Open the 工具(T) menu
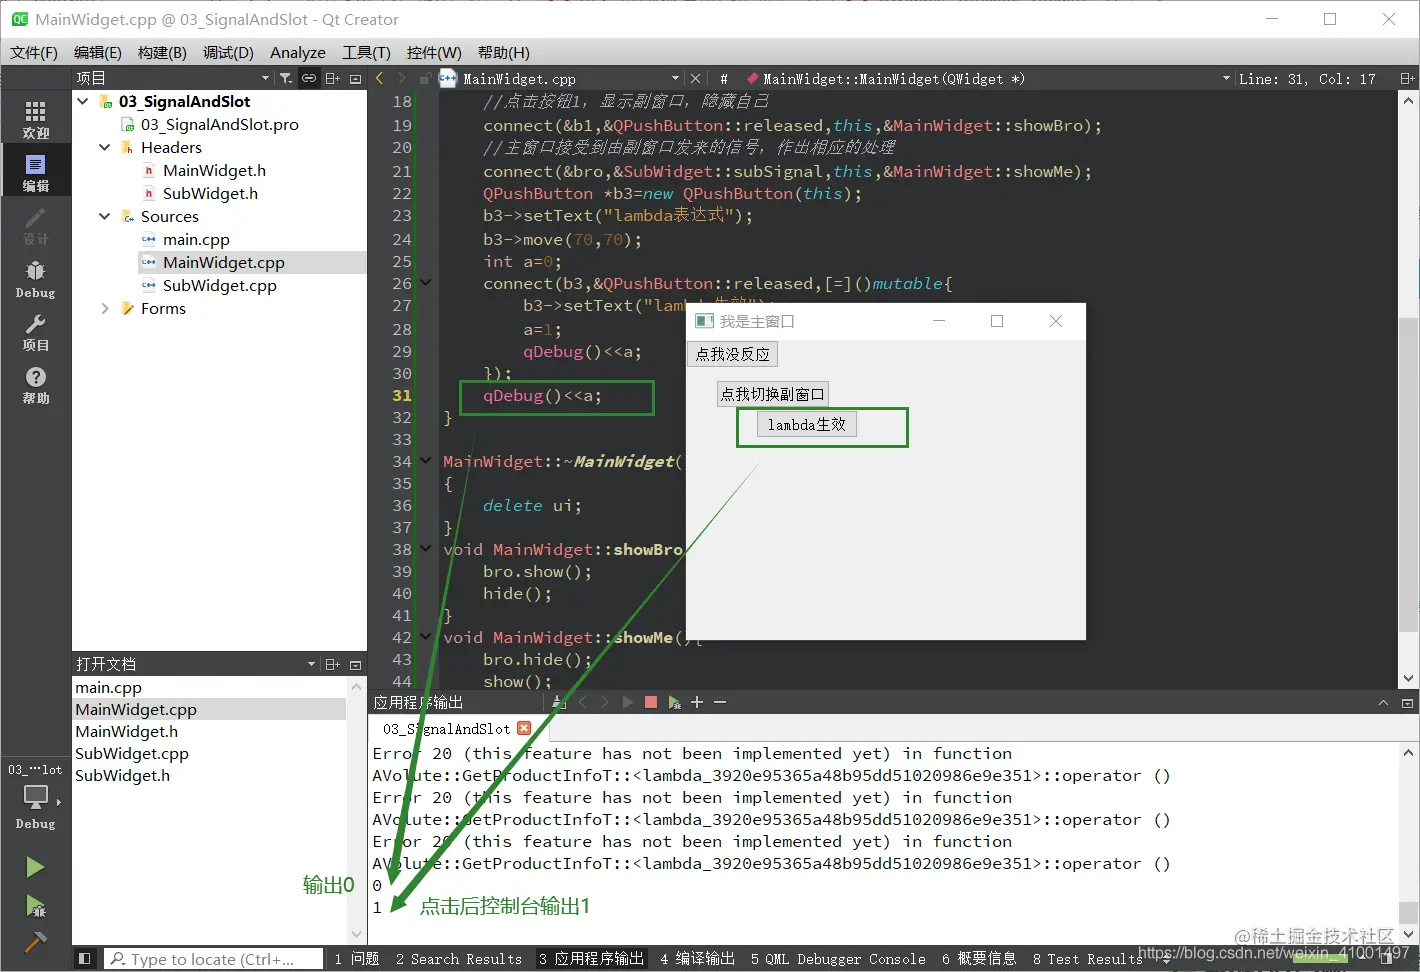The width and height of the screenshot is (1420, 972). 366,52
